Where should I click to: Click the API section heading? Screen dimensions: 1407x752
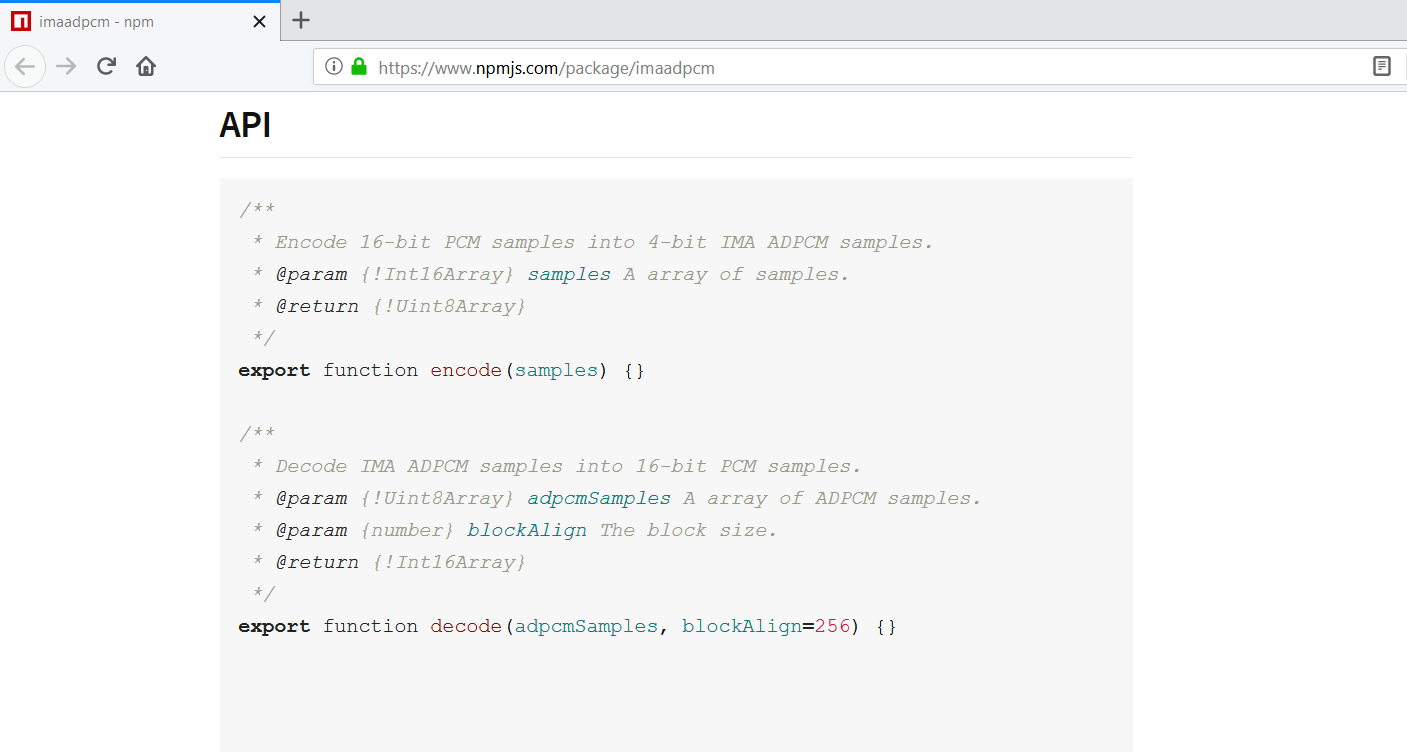245,126
